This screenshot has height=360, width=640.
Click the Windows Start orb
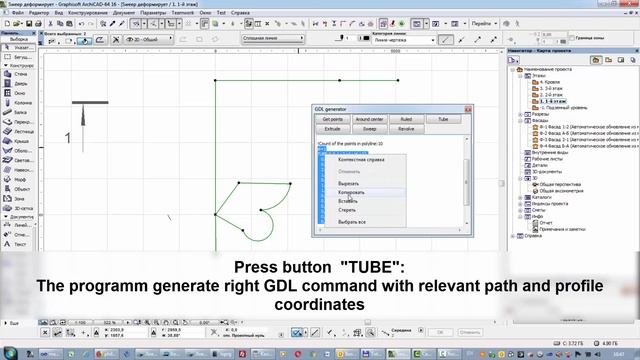10,353
